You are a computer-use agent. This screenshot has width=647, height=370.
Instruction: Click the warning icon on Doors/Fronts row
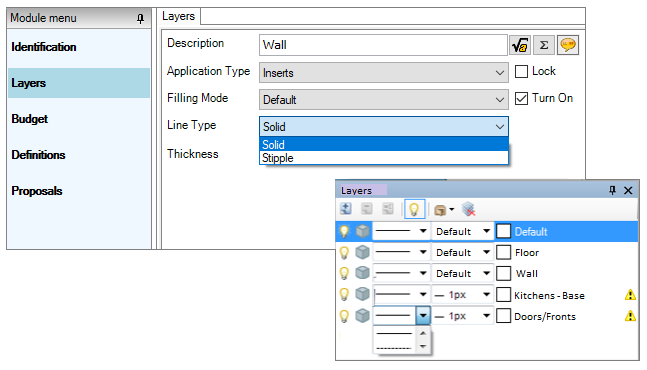tap(630, 316)
